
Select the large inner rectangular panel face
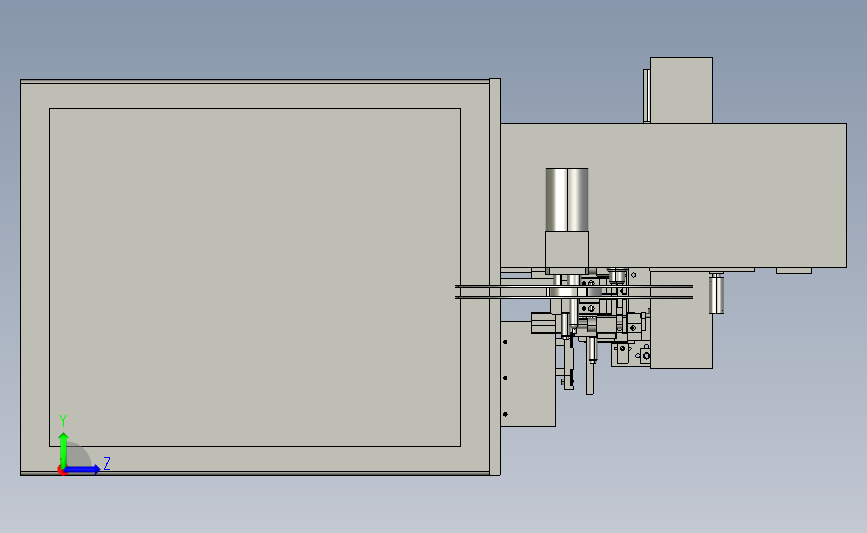click(x=255, y=277)
